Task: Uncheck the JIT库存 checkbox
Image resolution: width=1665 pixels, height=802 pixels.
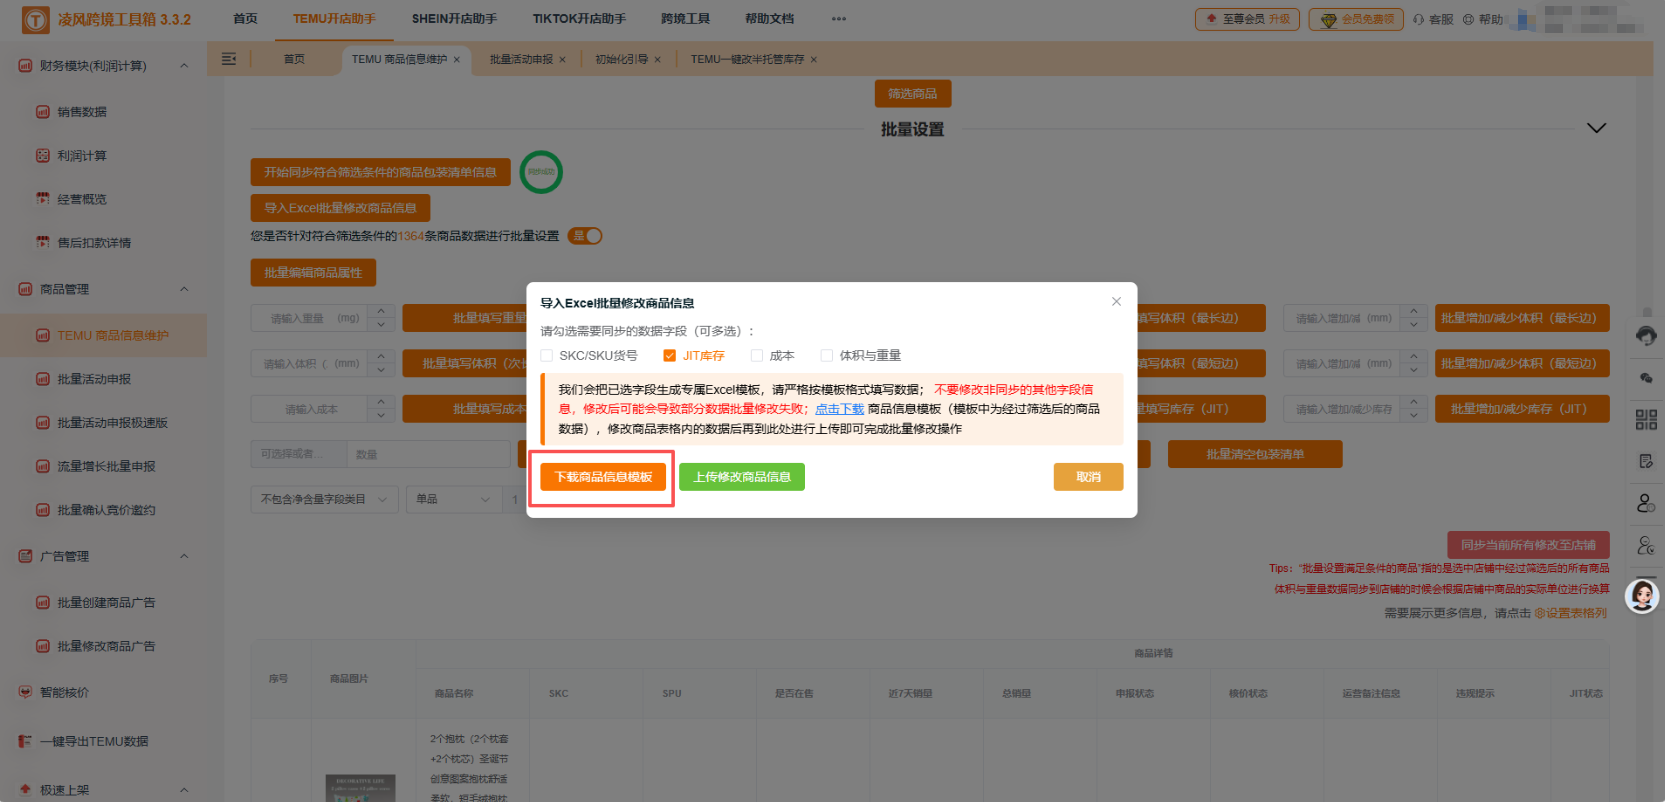Action: [670, 355]
